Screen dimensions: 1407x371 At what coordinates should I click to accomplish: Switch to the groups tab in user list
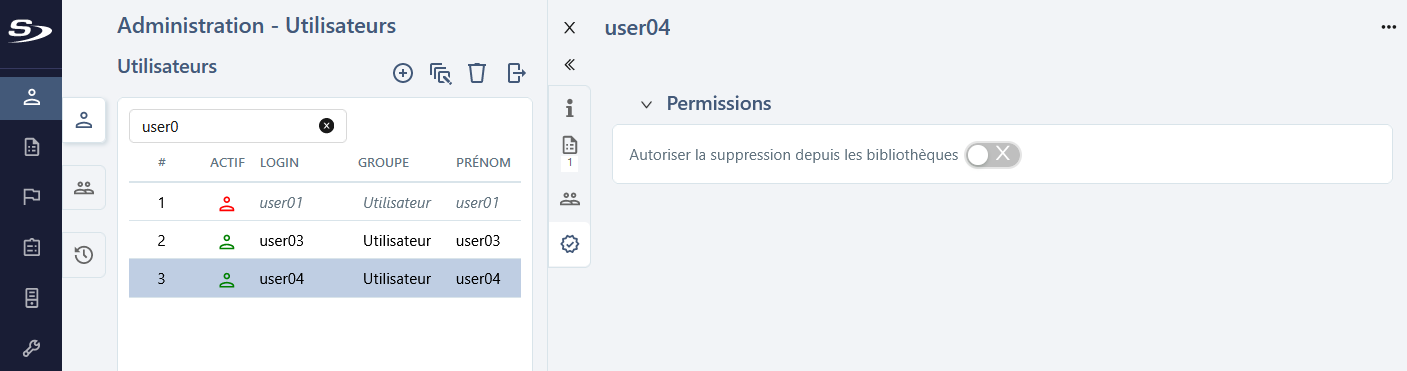84,187
